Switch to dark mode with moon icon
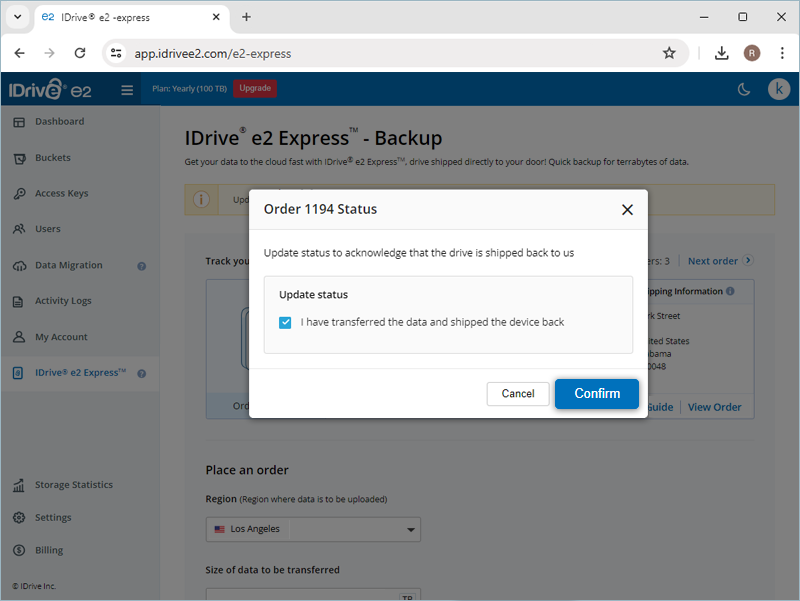The height and width of the screenshot is (601, 800). [744, 90]
